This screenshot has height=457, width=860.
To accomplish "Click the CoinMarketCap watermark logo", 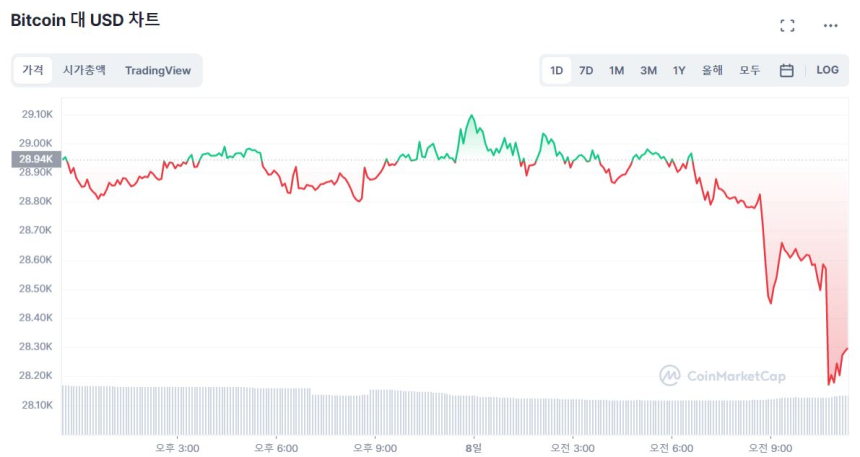I will click(722, 376).
